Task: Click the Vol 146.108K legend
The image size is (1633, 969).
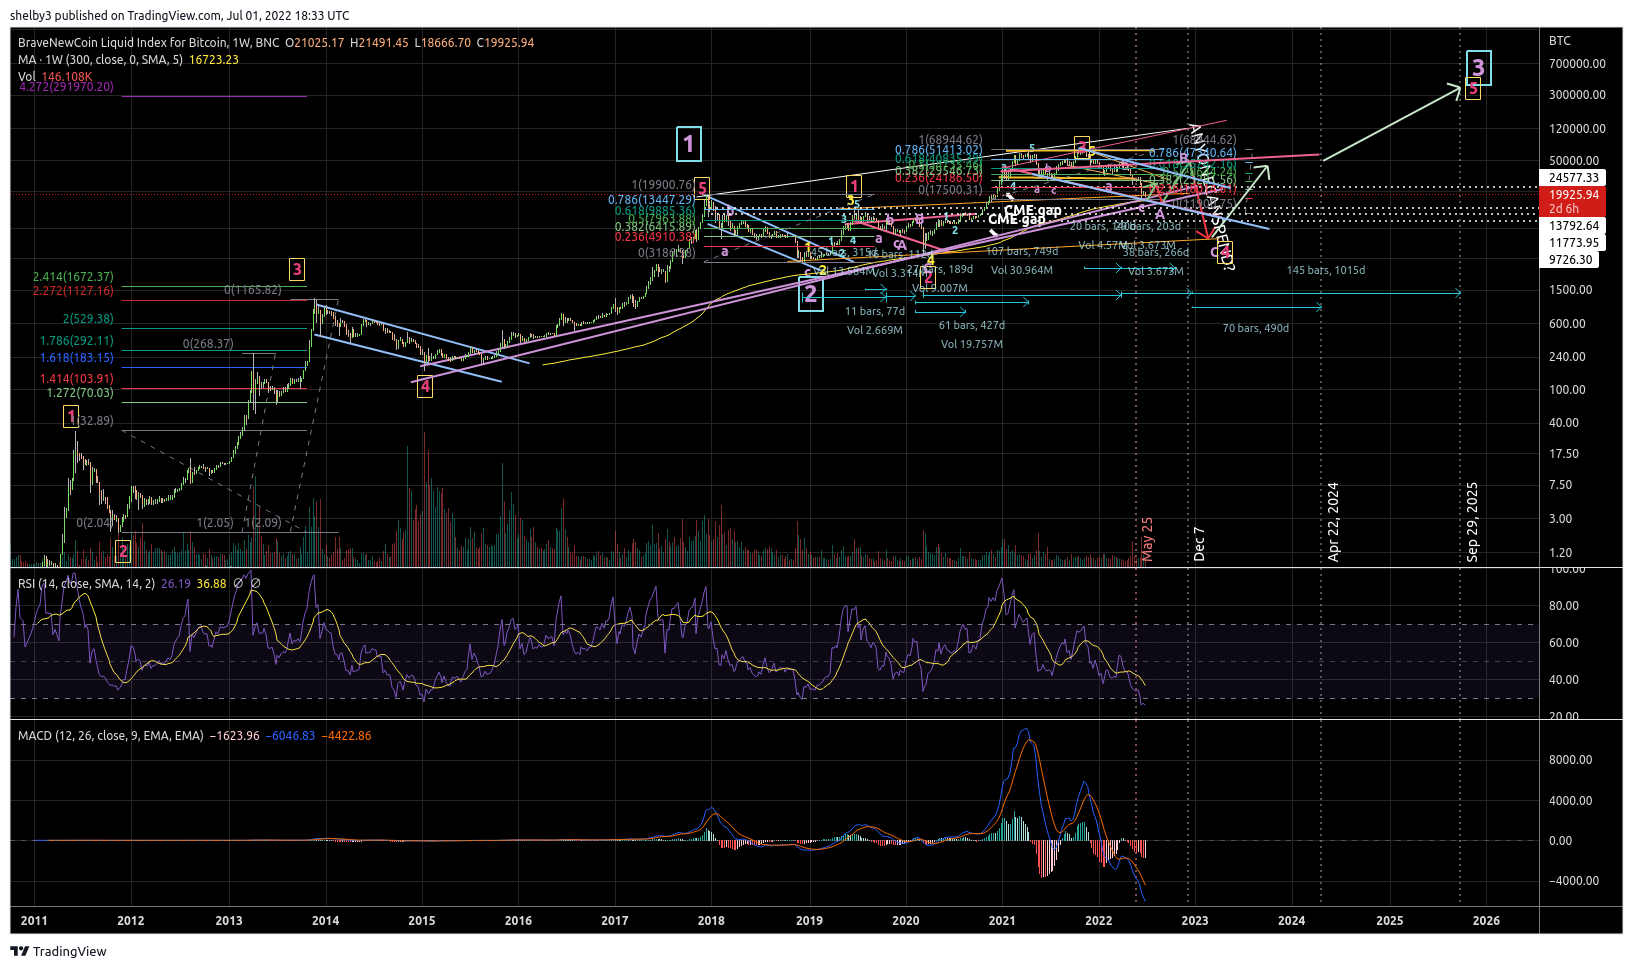Action: (55, 76)
